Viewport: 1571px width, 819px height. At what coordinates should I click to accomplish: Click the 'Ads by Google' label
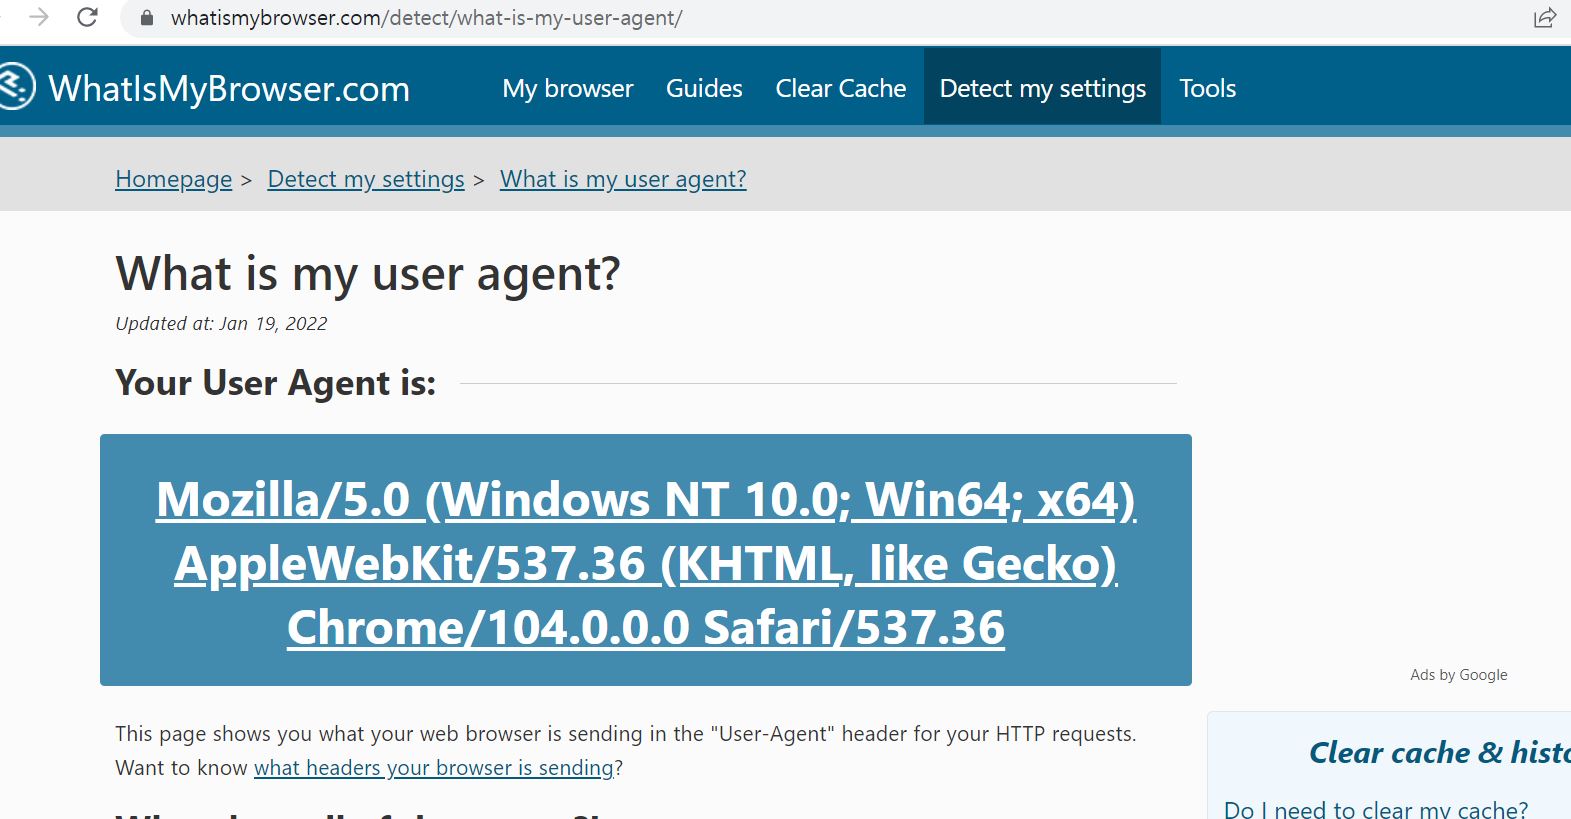tap(1459, 675)
